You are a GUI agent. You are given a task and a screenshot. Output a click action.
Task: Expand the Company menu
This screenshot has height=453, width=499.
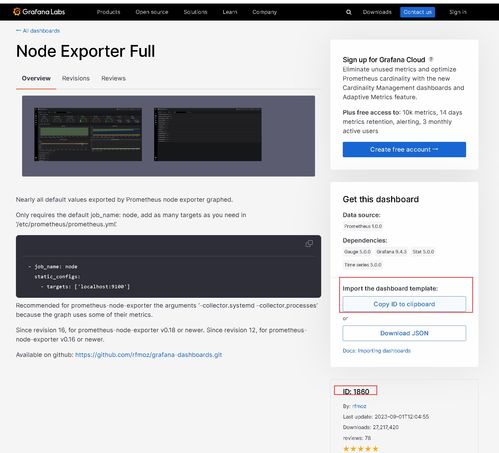[264, 12]
